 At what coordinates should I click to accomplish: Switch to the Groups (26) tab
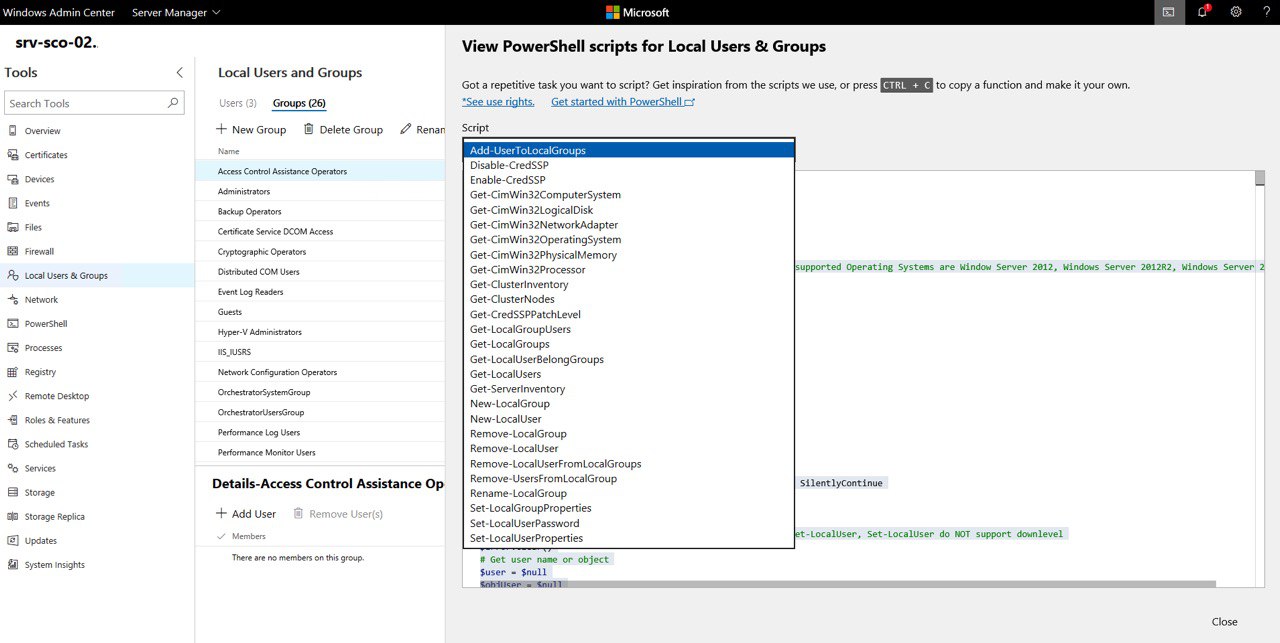coord(299,103)
